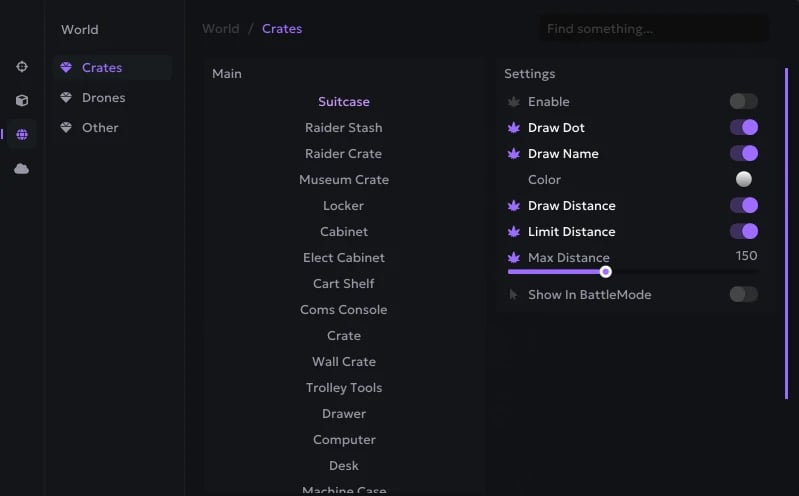Click the World breadcrumb link
The height and width of the screenshot is (496, 799).
click(220, 29)
